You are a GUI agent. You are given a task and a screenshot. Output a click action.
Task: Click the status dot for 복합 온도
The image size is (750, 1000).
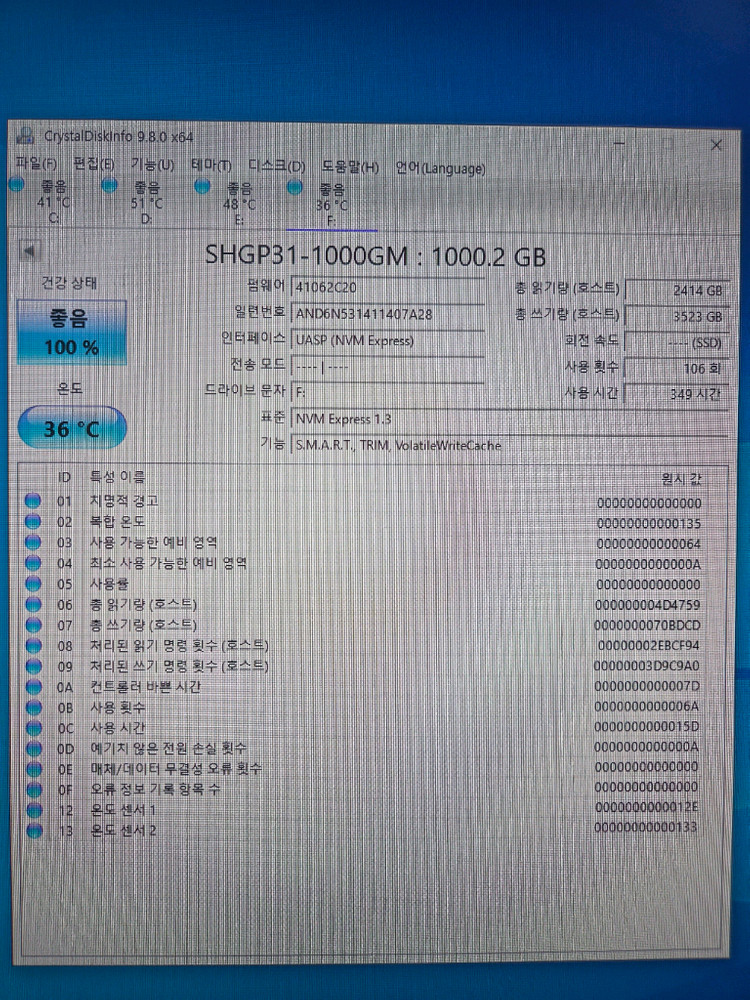(x=33, y=522)
